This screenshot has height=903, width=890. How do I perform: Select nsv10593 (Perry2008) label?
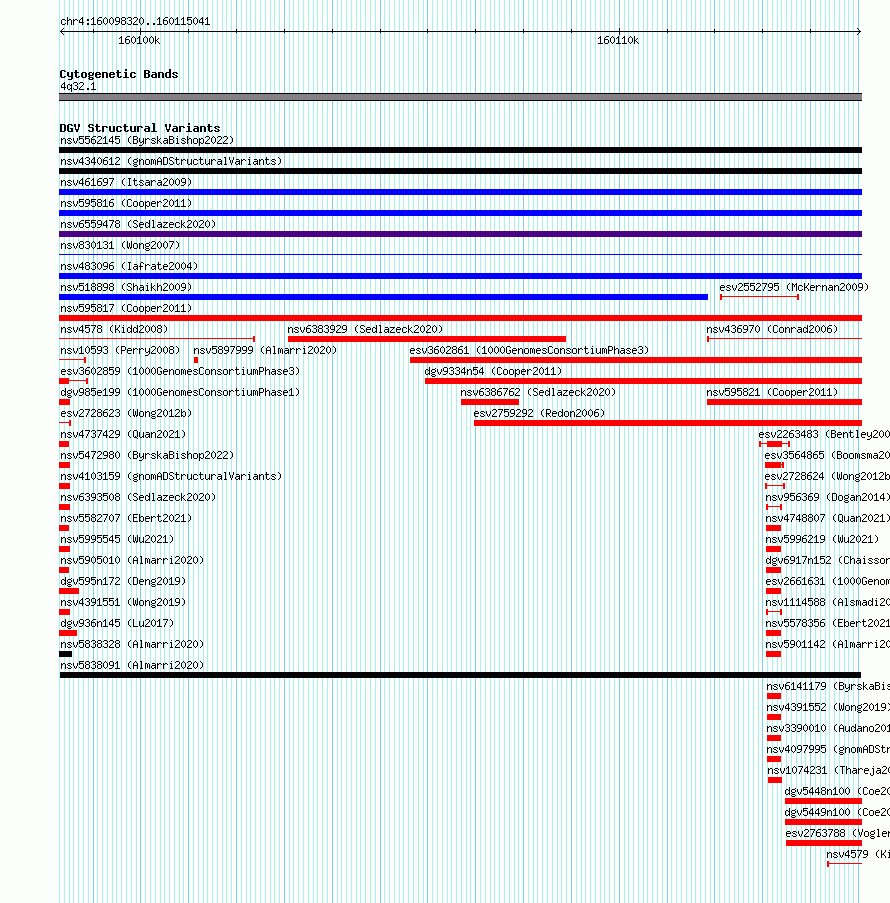pos(120,350)
